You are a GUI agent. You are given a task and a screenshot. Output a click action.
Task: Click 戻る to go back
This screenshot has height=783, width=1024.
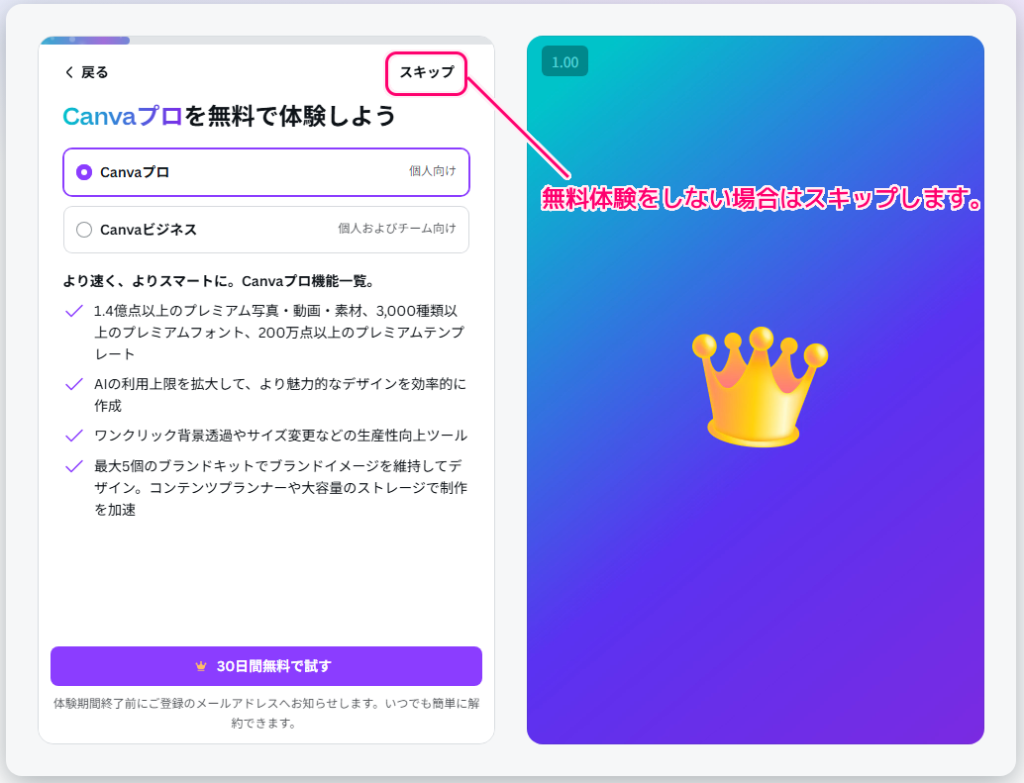point(85,71)
